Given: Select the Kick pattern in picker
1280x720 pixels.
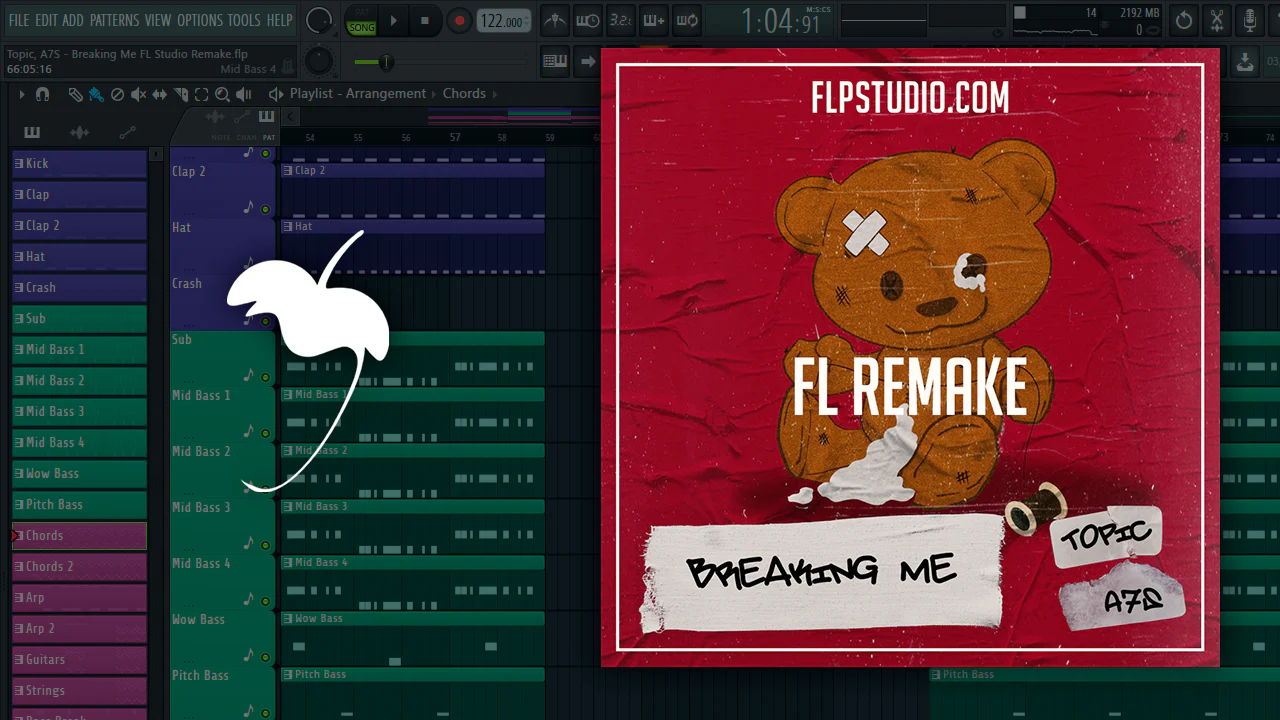Looking at the screenshot, I should click(79, 164).
